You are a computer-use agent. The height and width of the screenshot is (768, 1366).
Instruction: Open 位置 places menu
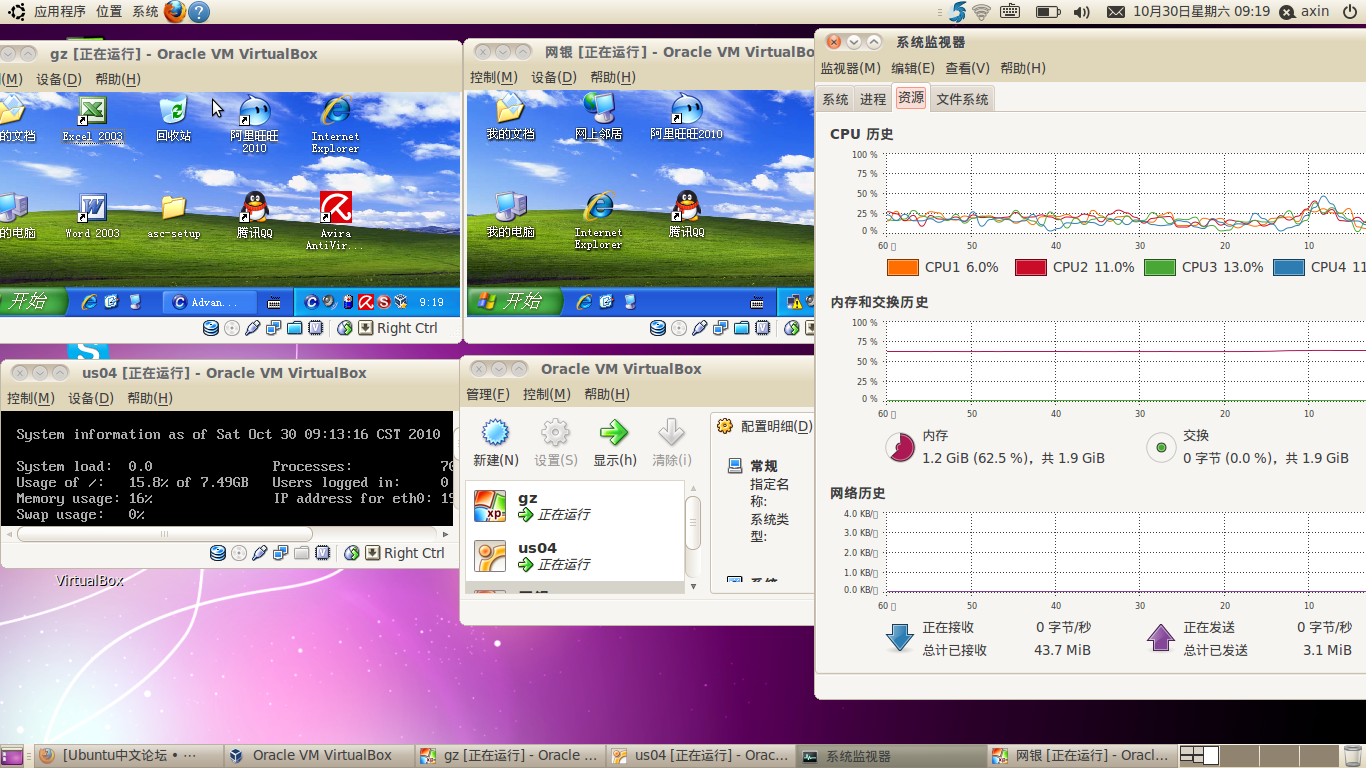(109, 11)
